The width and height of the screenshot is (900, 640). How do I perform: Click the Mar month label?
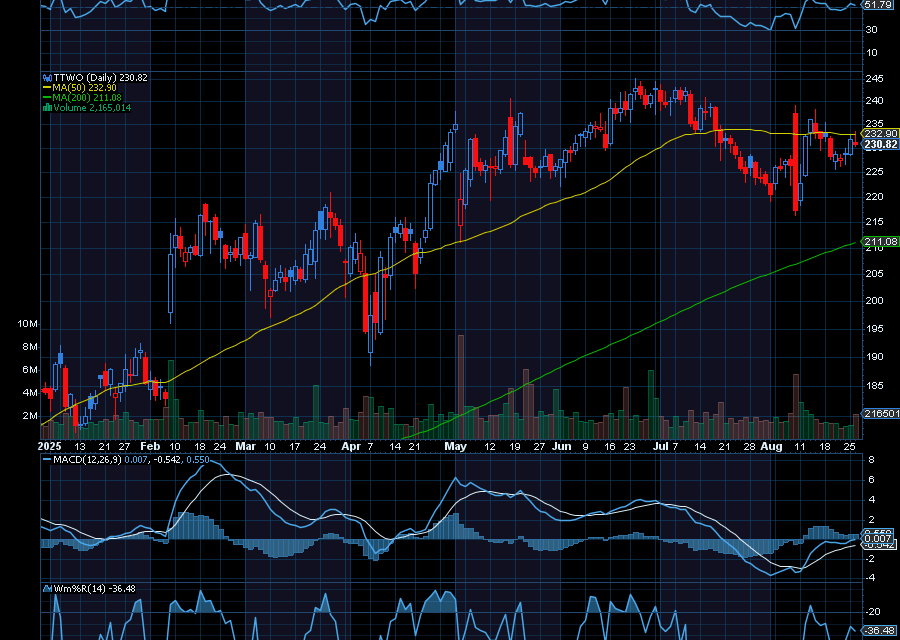point(246,447)
